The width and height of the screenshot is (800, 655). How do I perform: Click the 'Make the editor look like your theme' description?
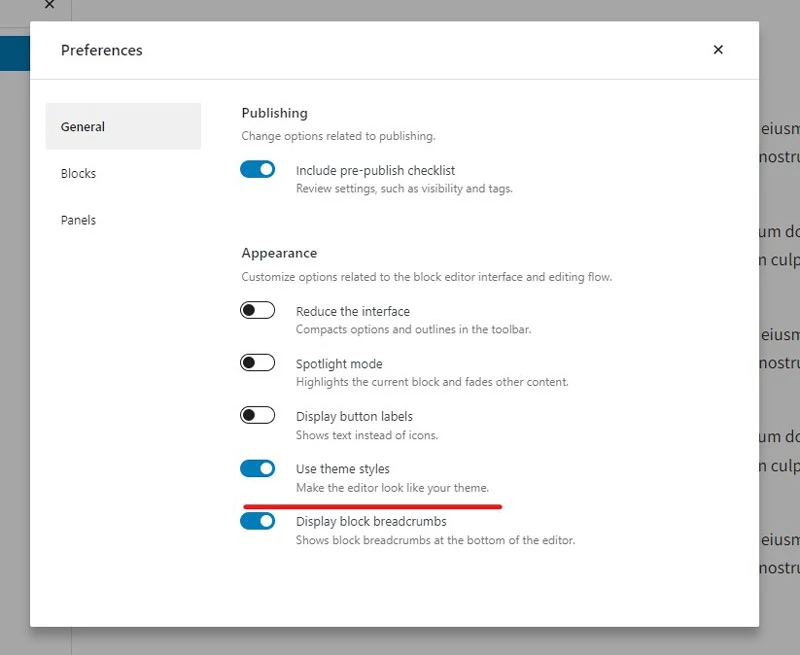(392, 488)
